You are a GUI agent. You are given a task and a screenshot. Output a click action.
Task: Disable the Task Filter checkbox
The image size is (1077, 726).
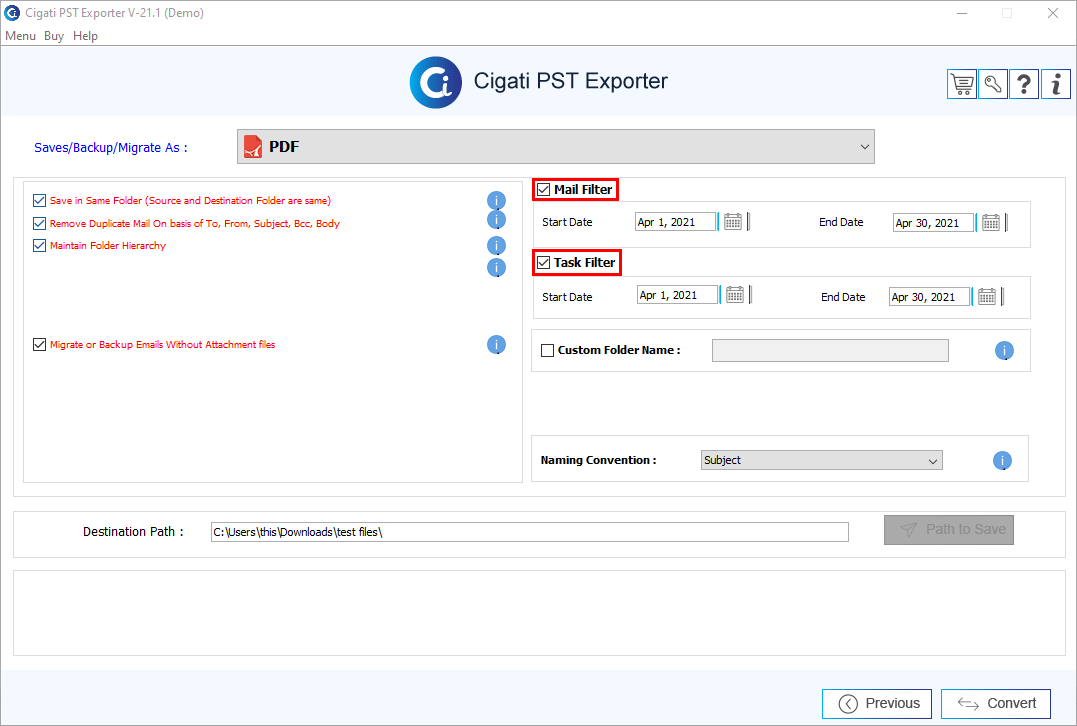point(543,262)
